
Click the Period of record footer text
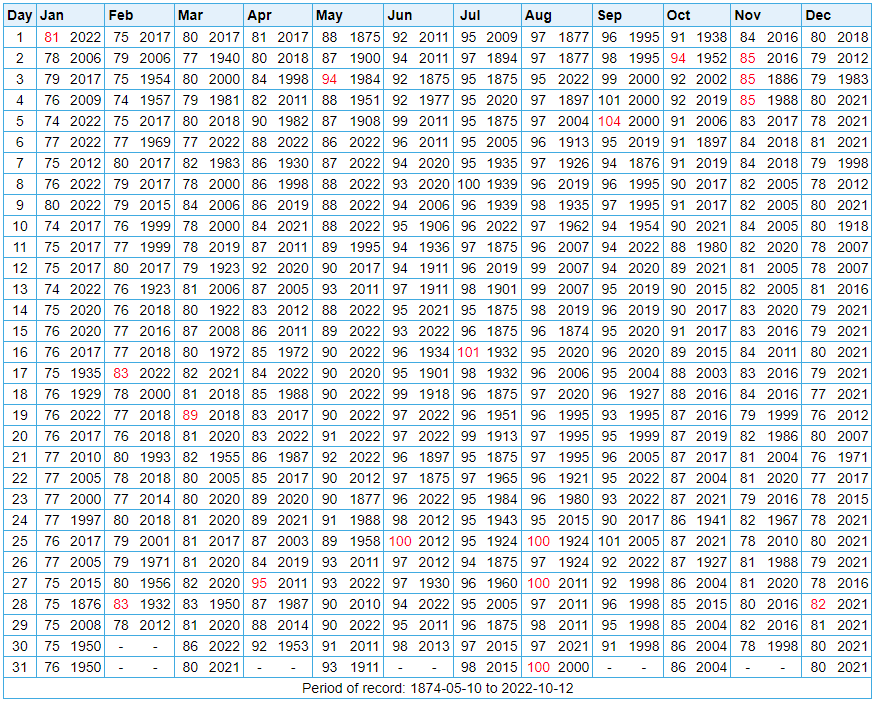(x=437, y=688)
